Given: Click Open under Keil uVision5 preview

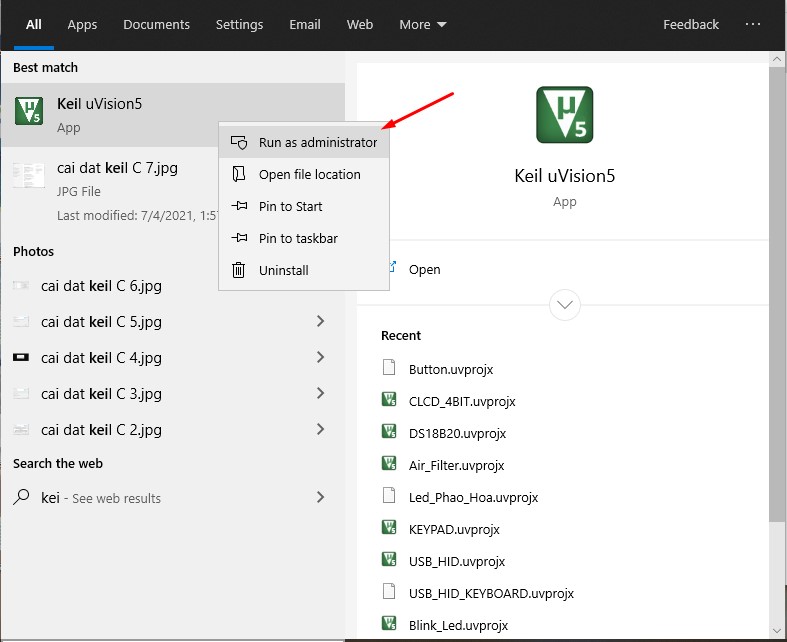Looking at the screenshot, I should 424,269.
